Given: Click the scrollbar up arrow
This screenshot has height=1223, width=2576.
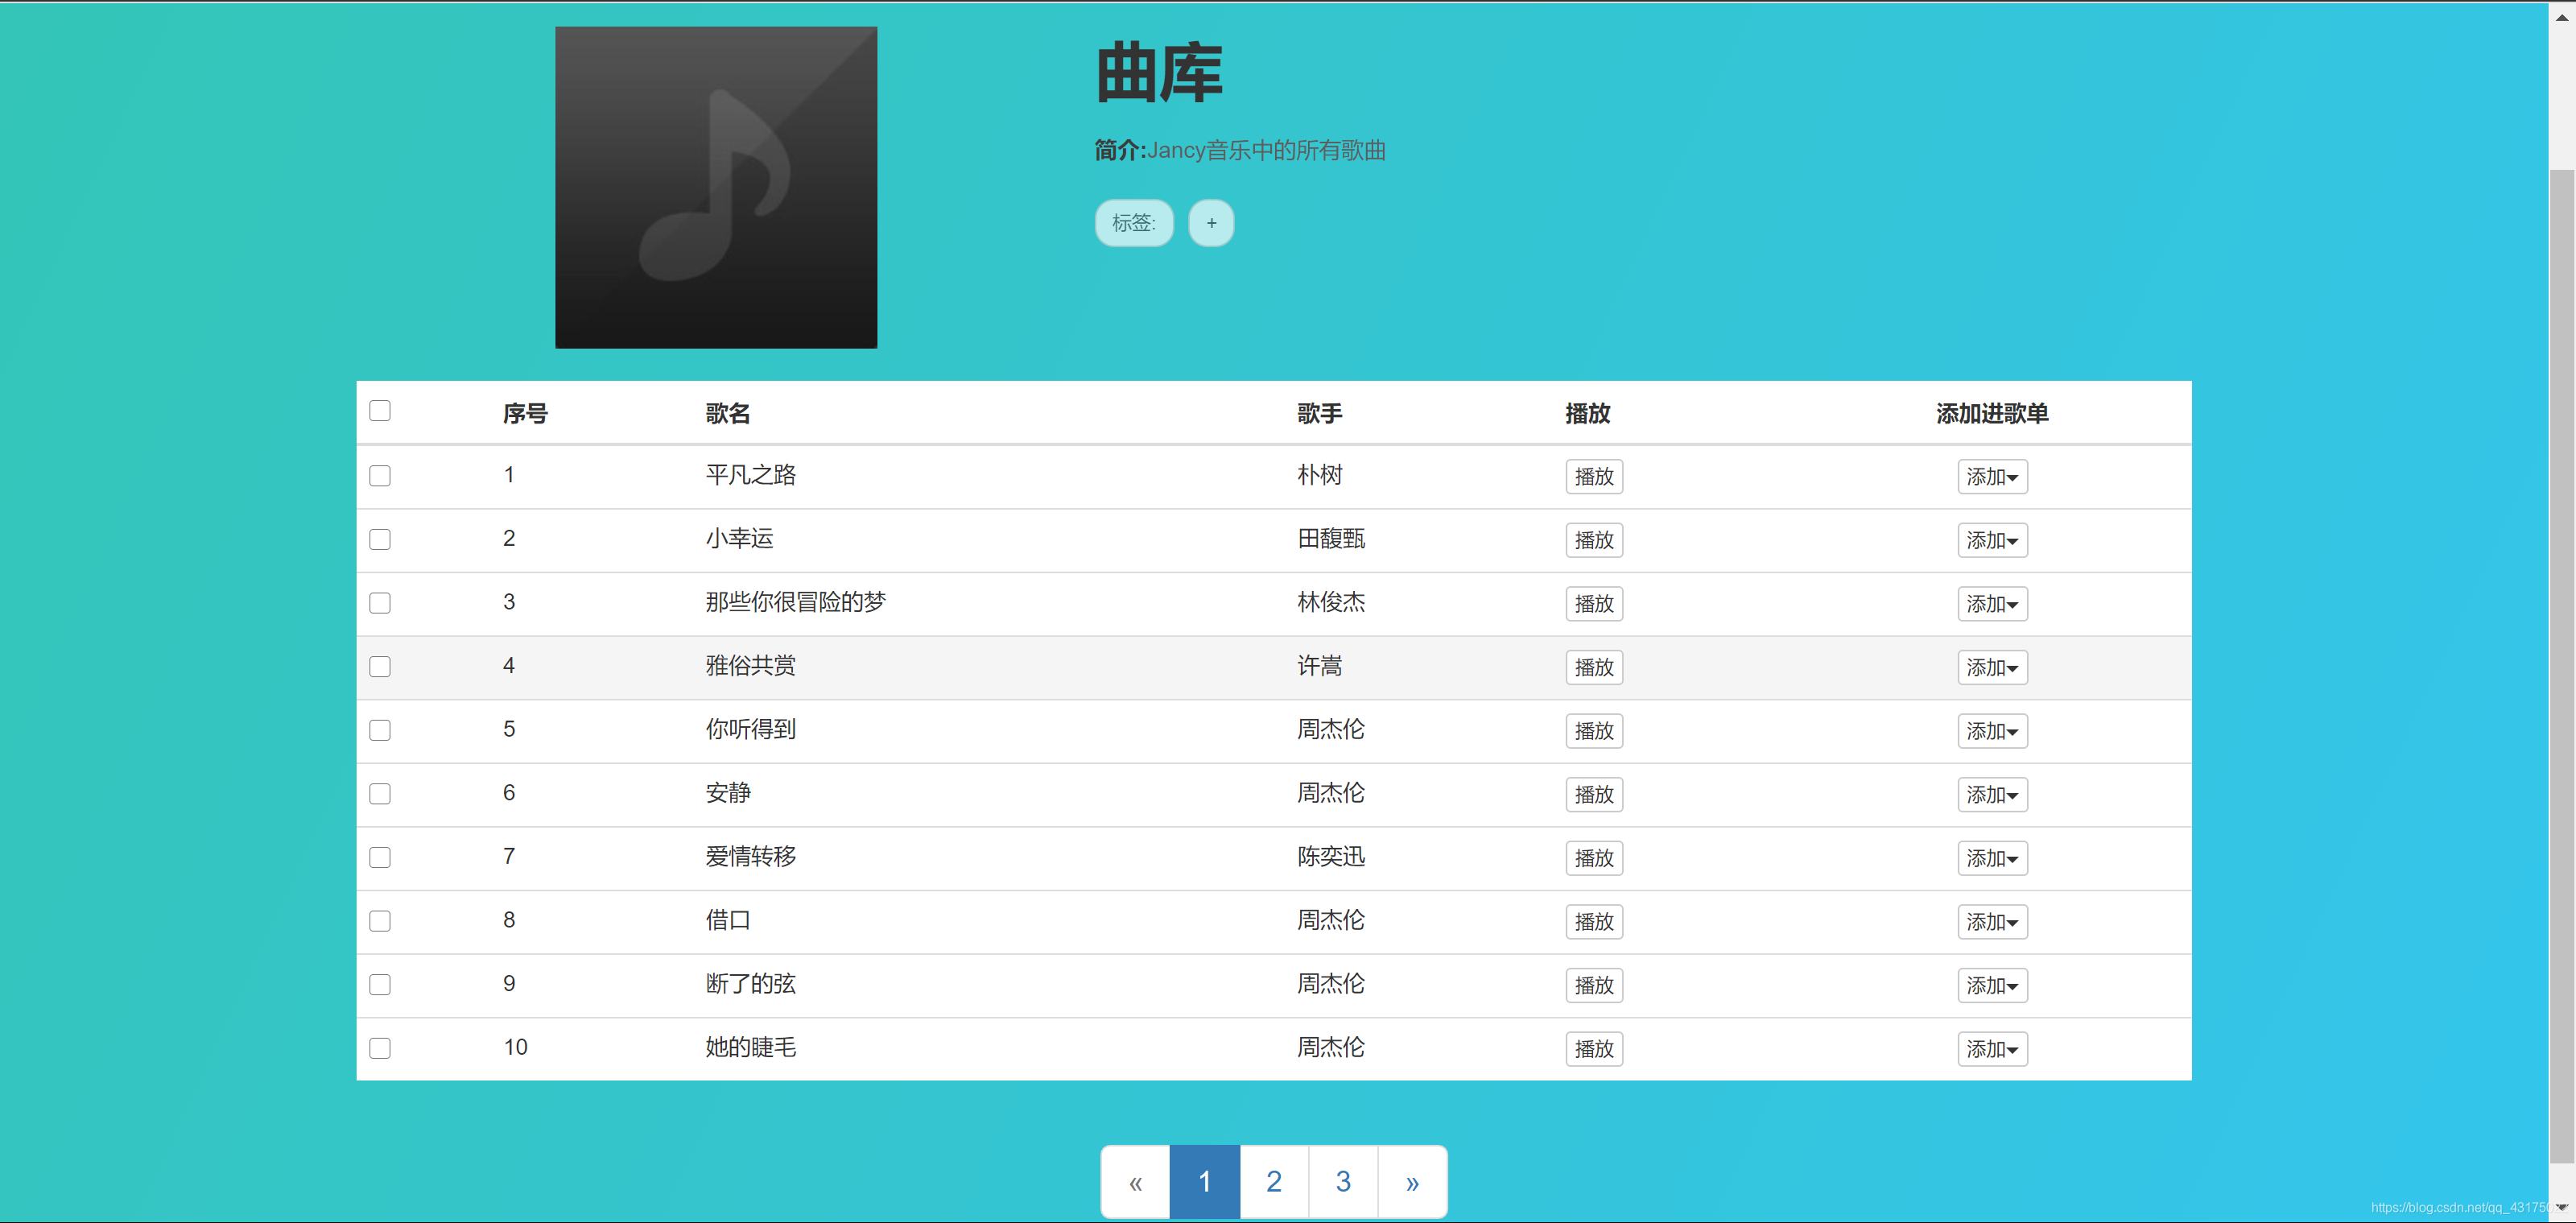Looking at the screenshot, I should pyautogui.click(x=2562, y=16).
